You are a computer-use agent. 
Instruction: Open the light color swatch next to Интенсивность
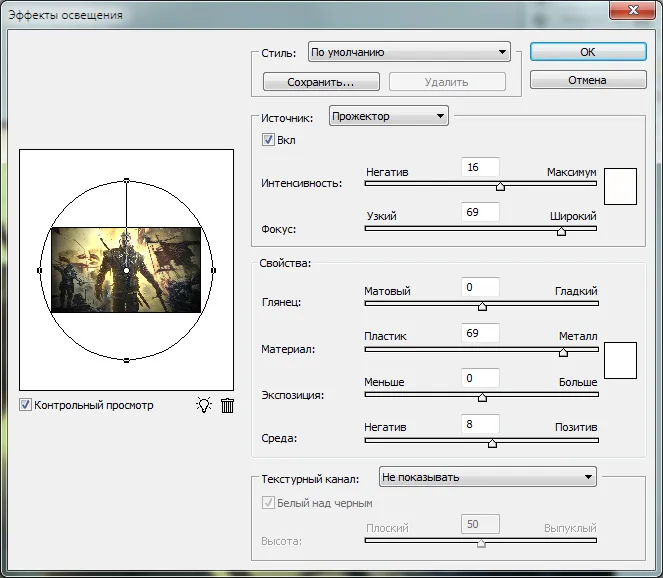620,184
